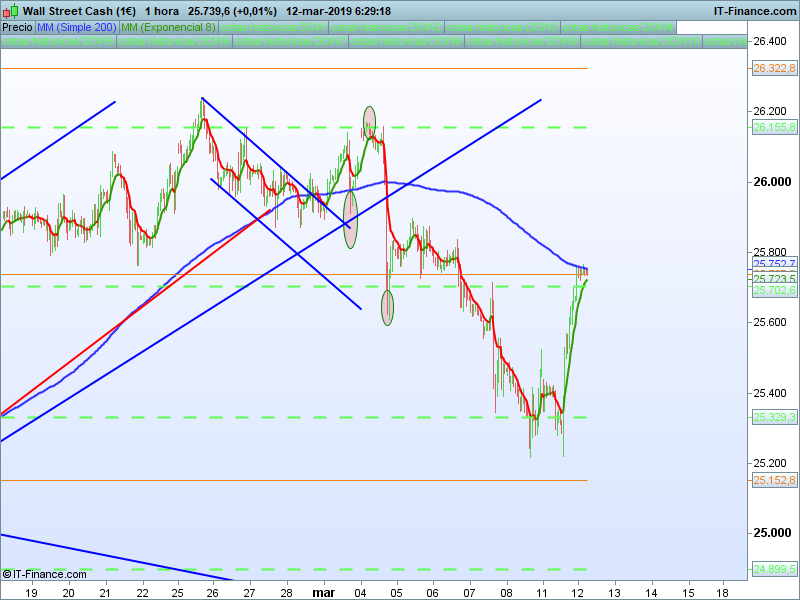The height and width of the screenshot is (600, 800).
Task: Click the 26.000 price axis value
Action: (772, 182)
